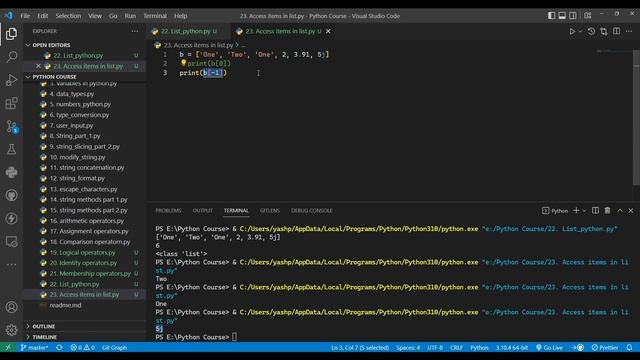
Task: Split the terminal panel
Action: 595,210
